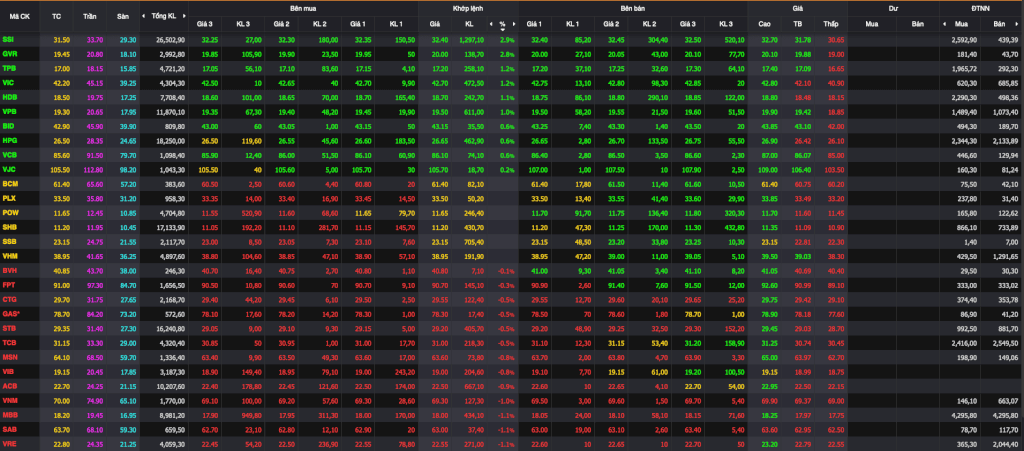Click the TC reference price header
This screenshot has height=451, width=1024.
pyautogui.click(x=56, y=15)
